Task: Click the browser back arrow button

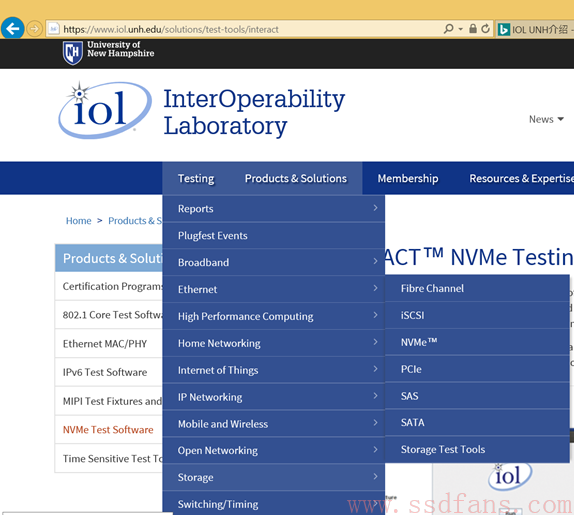Action: coord(12,28)
